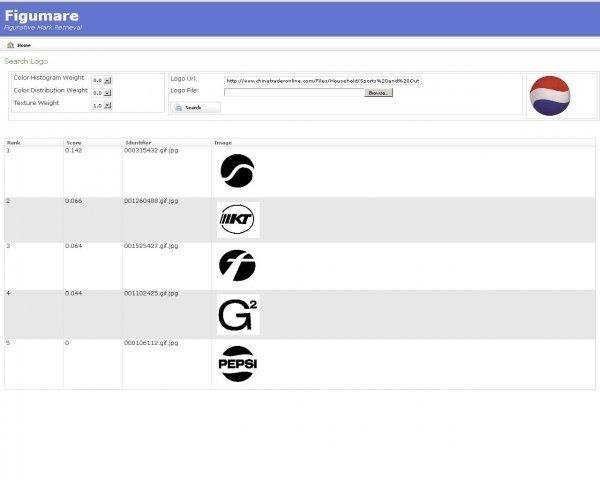Click the Logo Url label
Viewport: 600px width, 480px height.
[x=183, y=78]
